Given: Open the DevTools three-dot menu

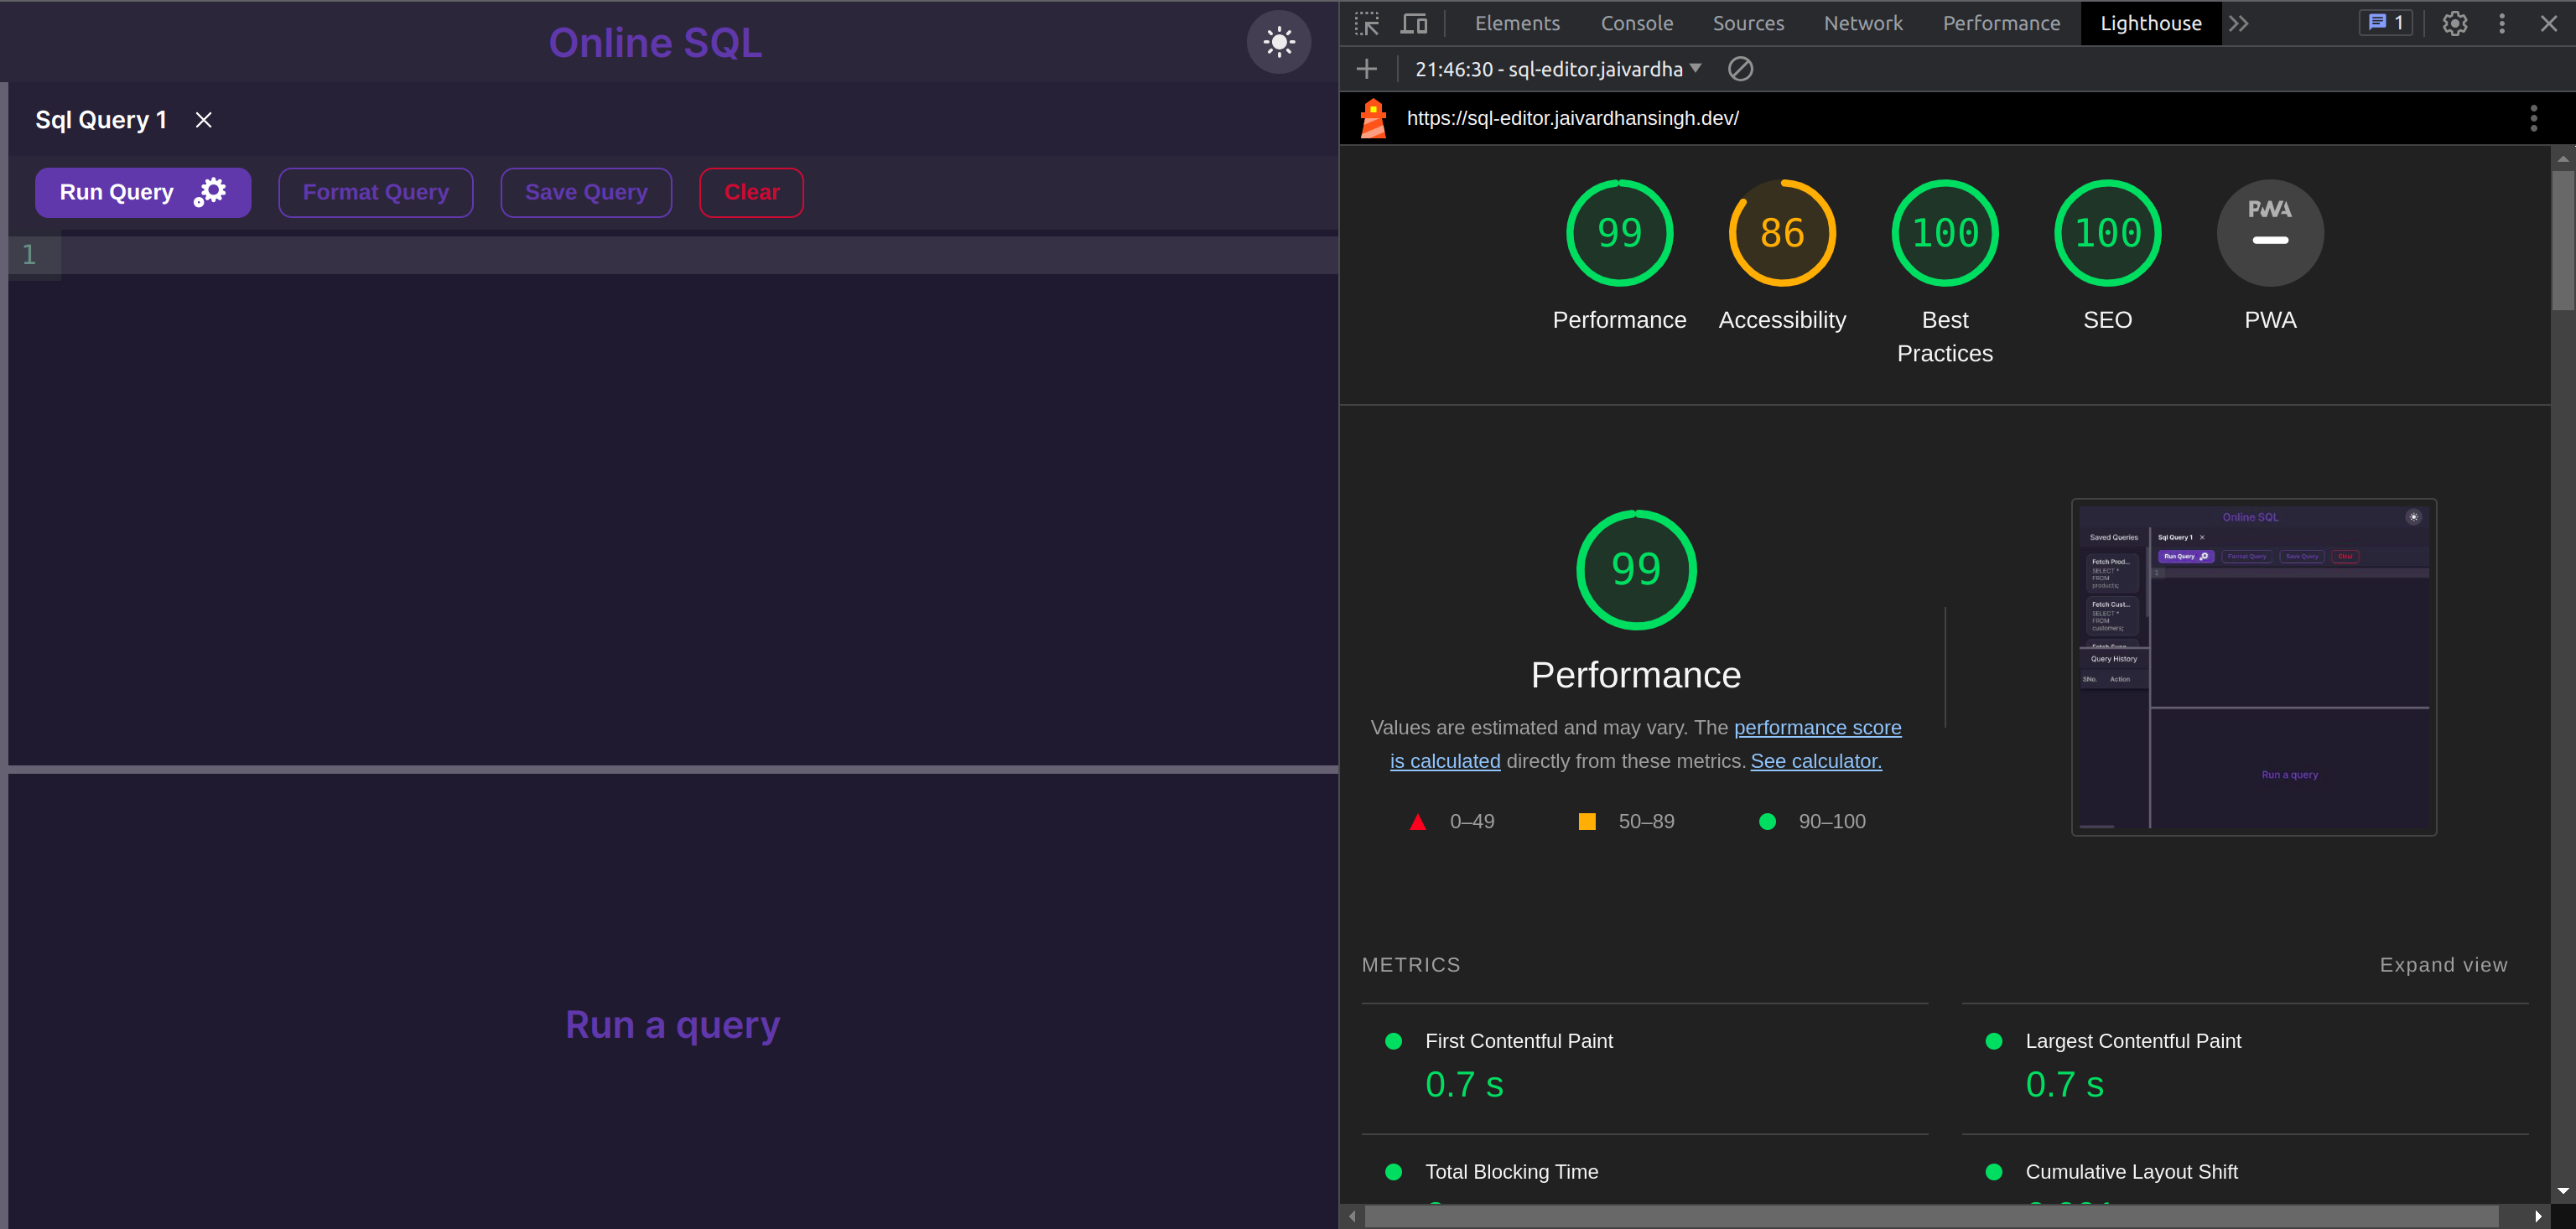Looking at the screenshot, I should (x=2502, y=23).
